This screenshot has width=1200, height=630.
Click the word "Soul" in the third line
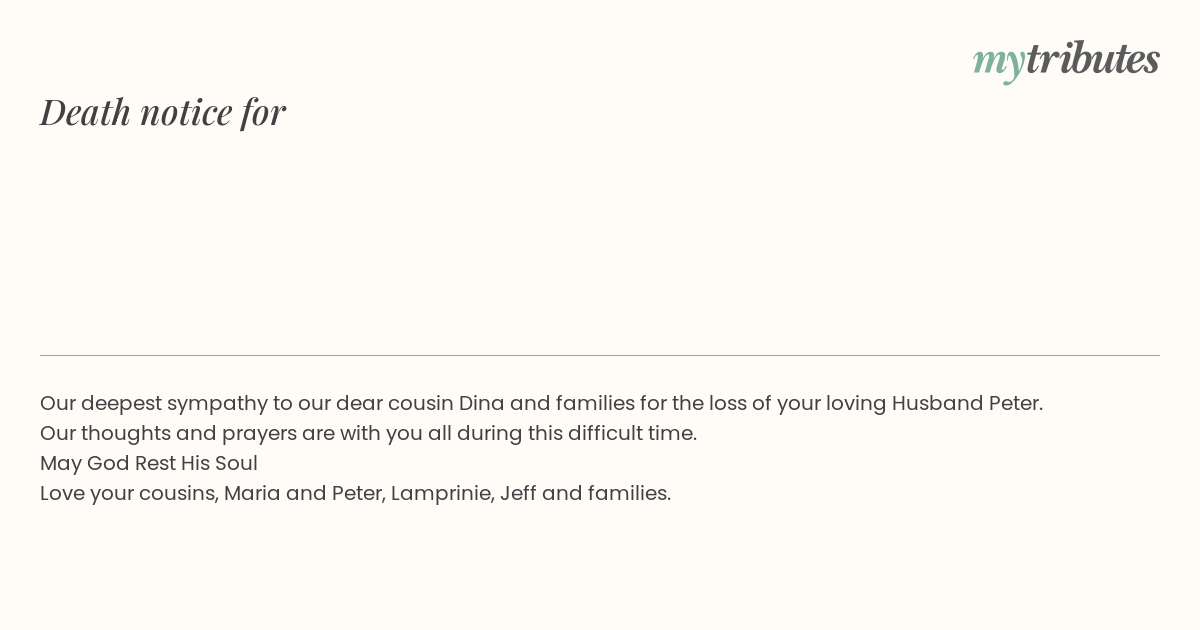(x=236, y=463)
